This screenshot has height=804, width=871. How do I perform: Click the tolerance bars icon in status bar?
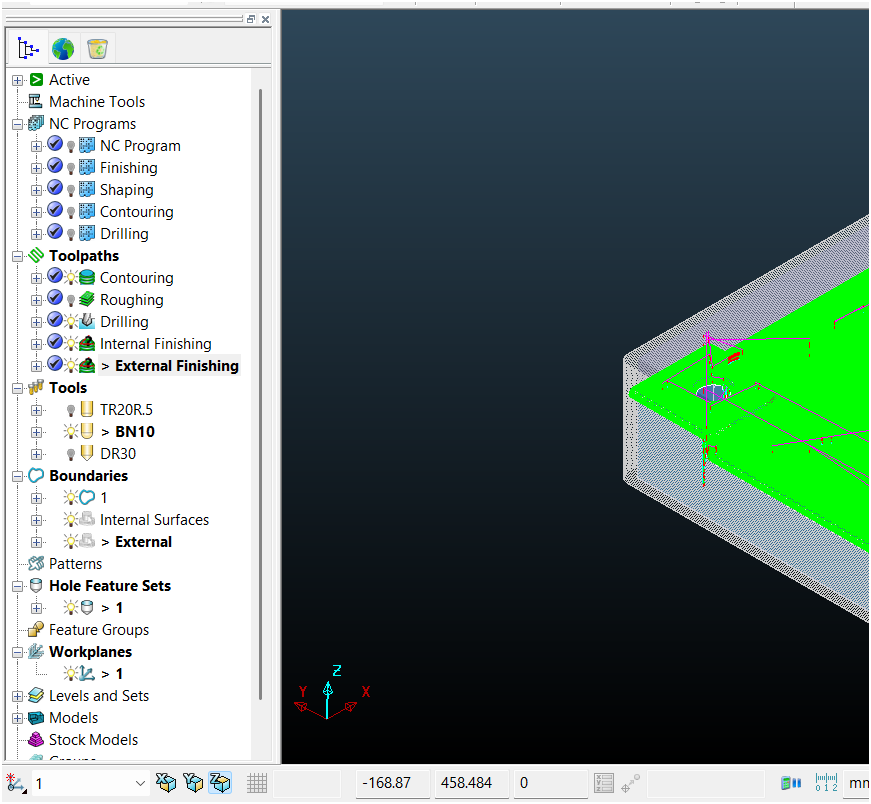[x=791, y=783]
